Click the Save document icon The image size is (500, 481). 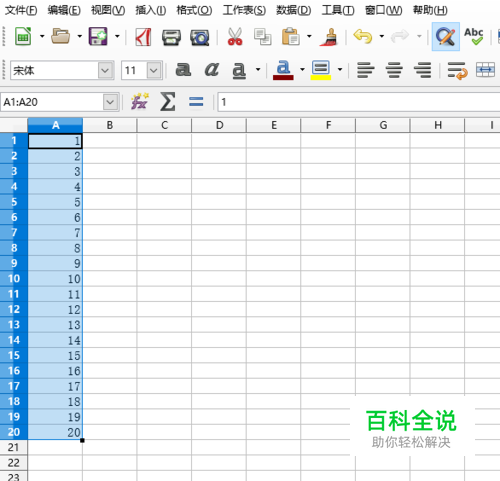[x=98, y=36]
